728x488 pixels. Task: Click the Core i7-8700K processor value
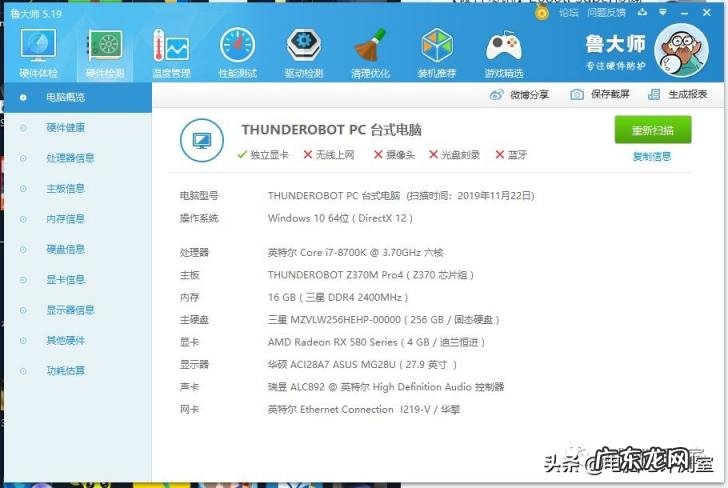coord(356,253)
